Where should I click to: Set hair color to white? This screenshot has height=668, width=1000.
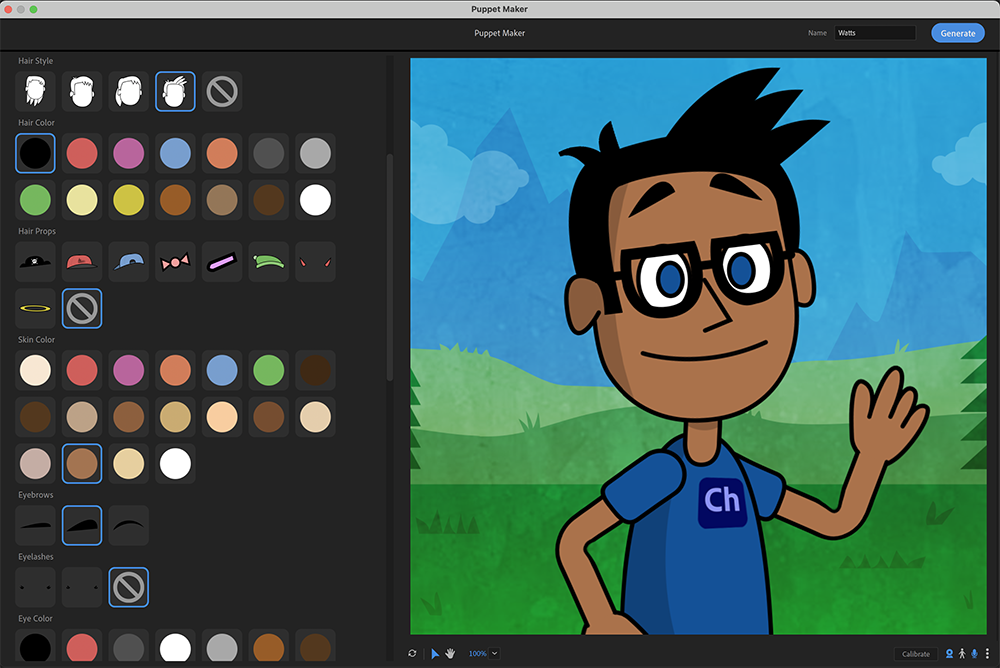click(x=315, y=200)
